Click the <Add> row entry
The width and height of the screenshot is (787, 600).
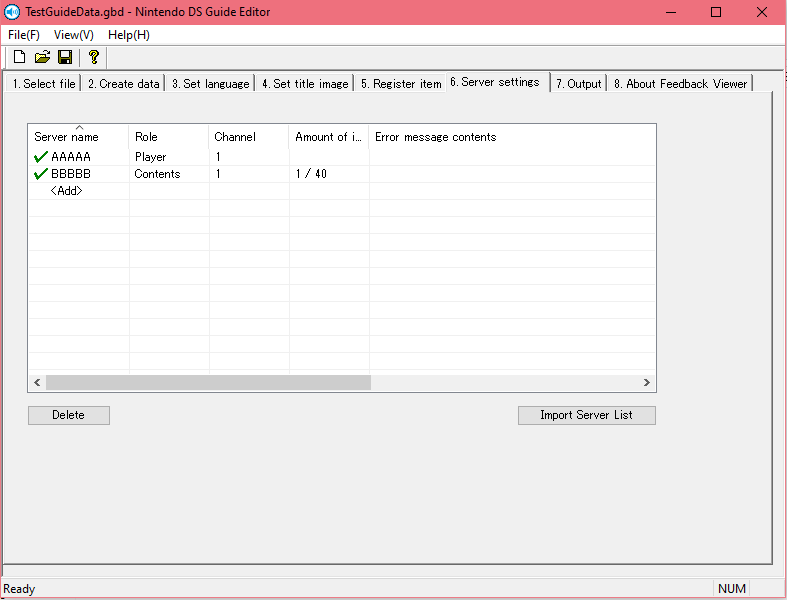[66, 191]
